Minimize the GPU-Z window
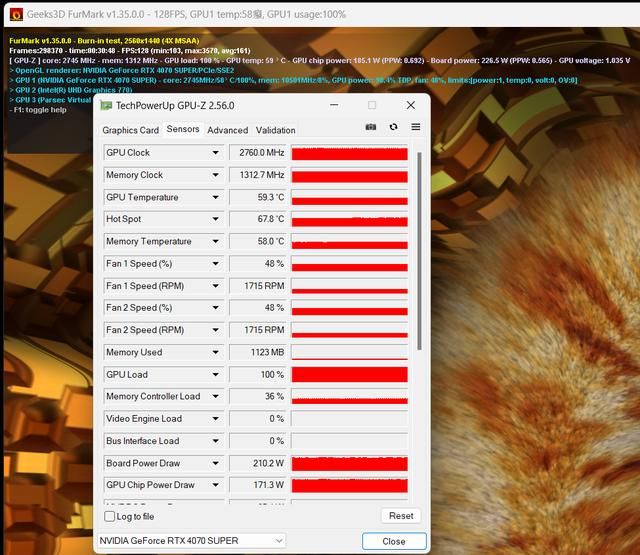 tap(334, 105)
